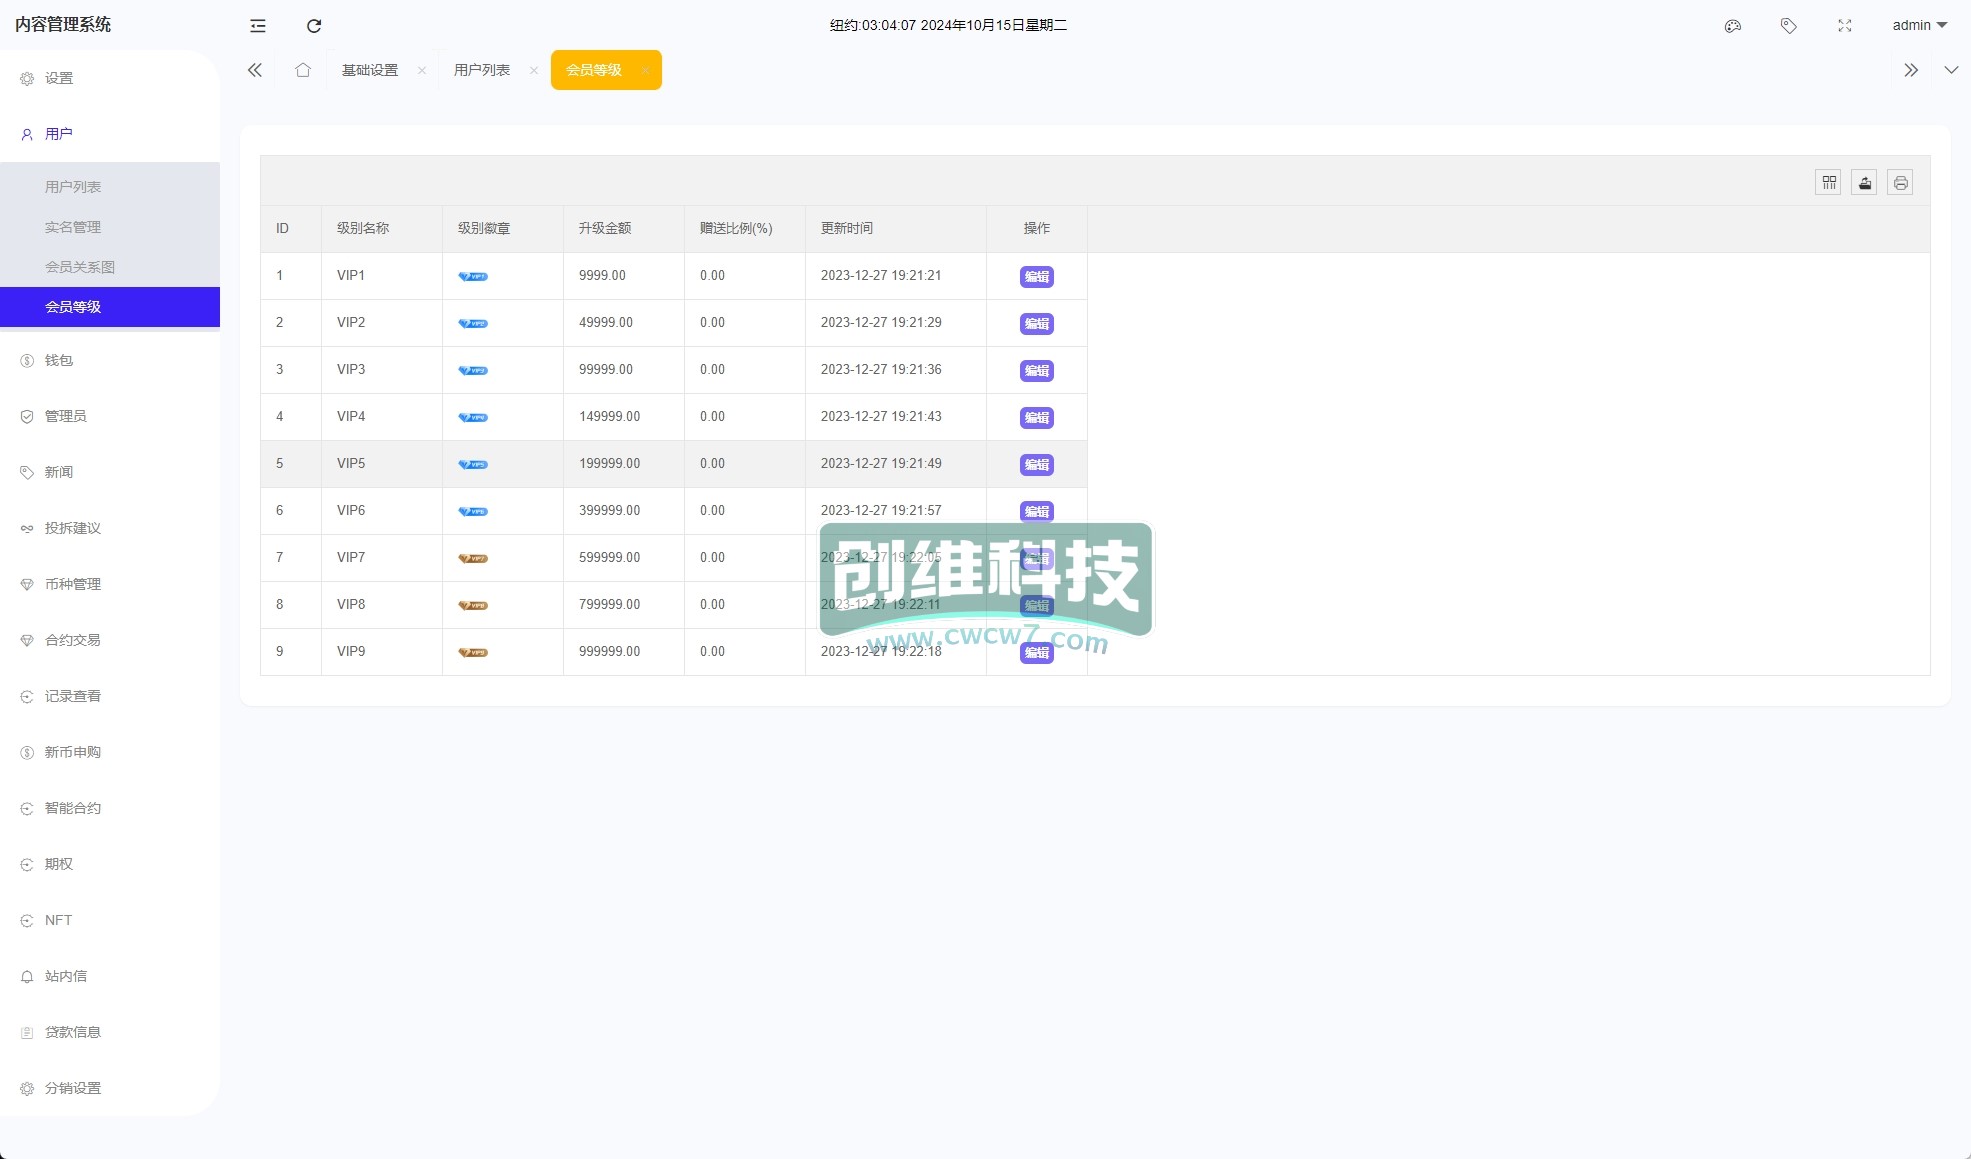Image resolution: width=1971 pixels, height=1159 pixels.
Task: Expand the 币种管理 sidebar menu
Action: (x=110, y=584)
